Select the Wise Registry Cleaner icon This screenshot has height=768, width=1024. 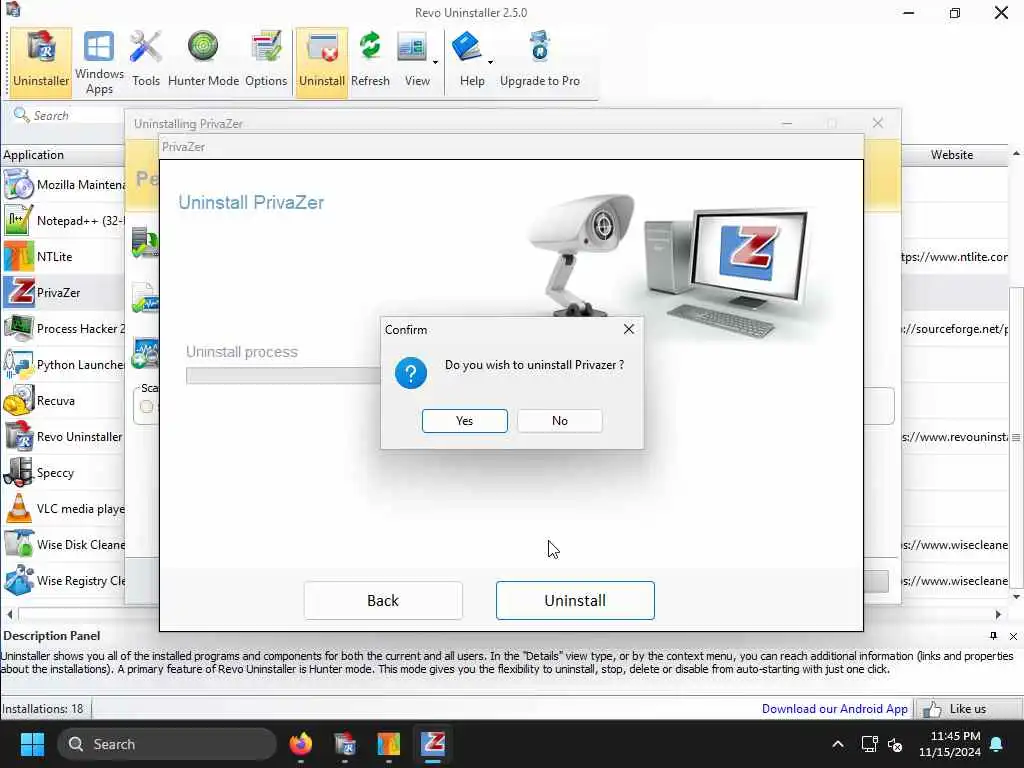(18, 580)
